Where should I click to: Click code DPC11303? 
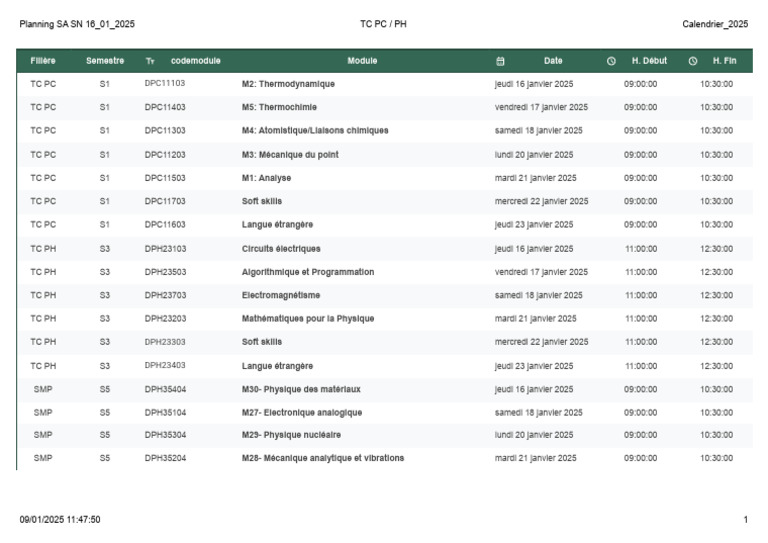click(165, 131)
